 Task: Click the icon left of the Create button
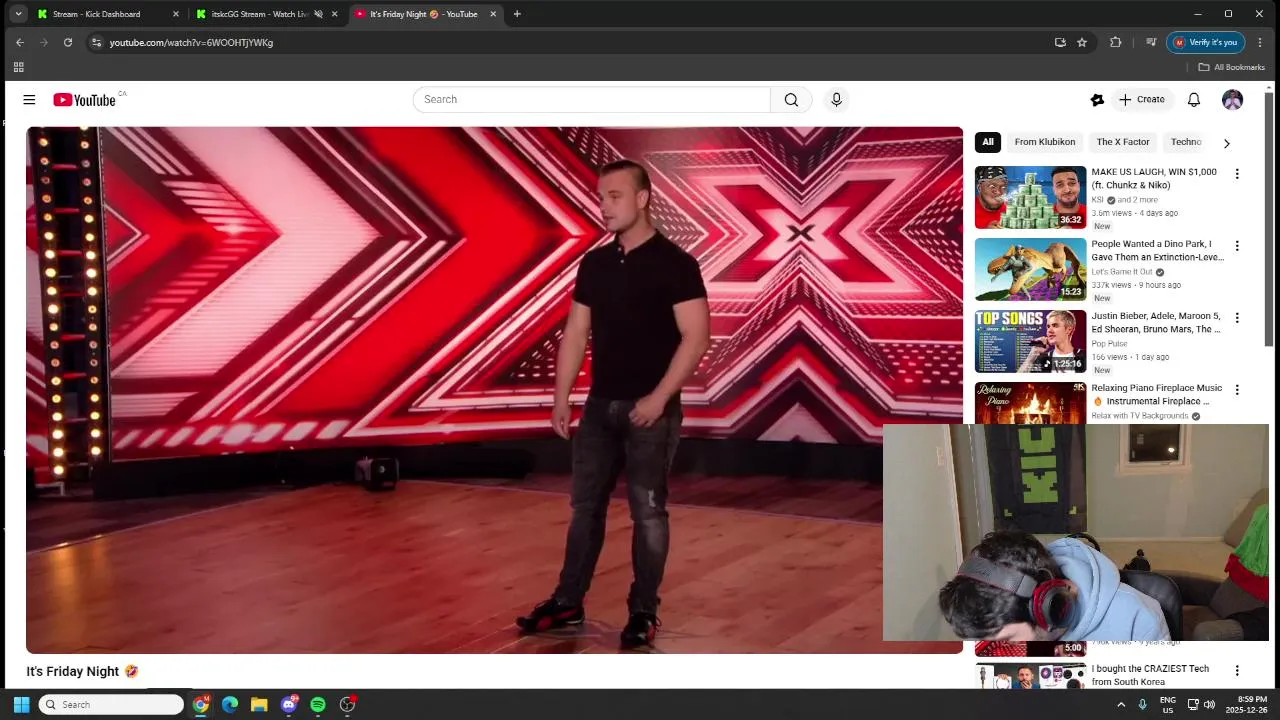click(1097, 100)
